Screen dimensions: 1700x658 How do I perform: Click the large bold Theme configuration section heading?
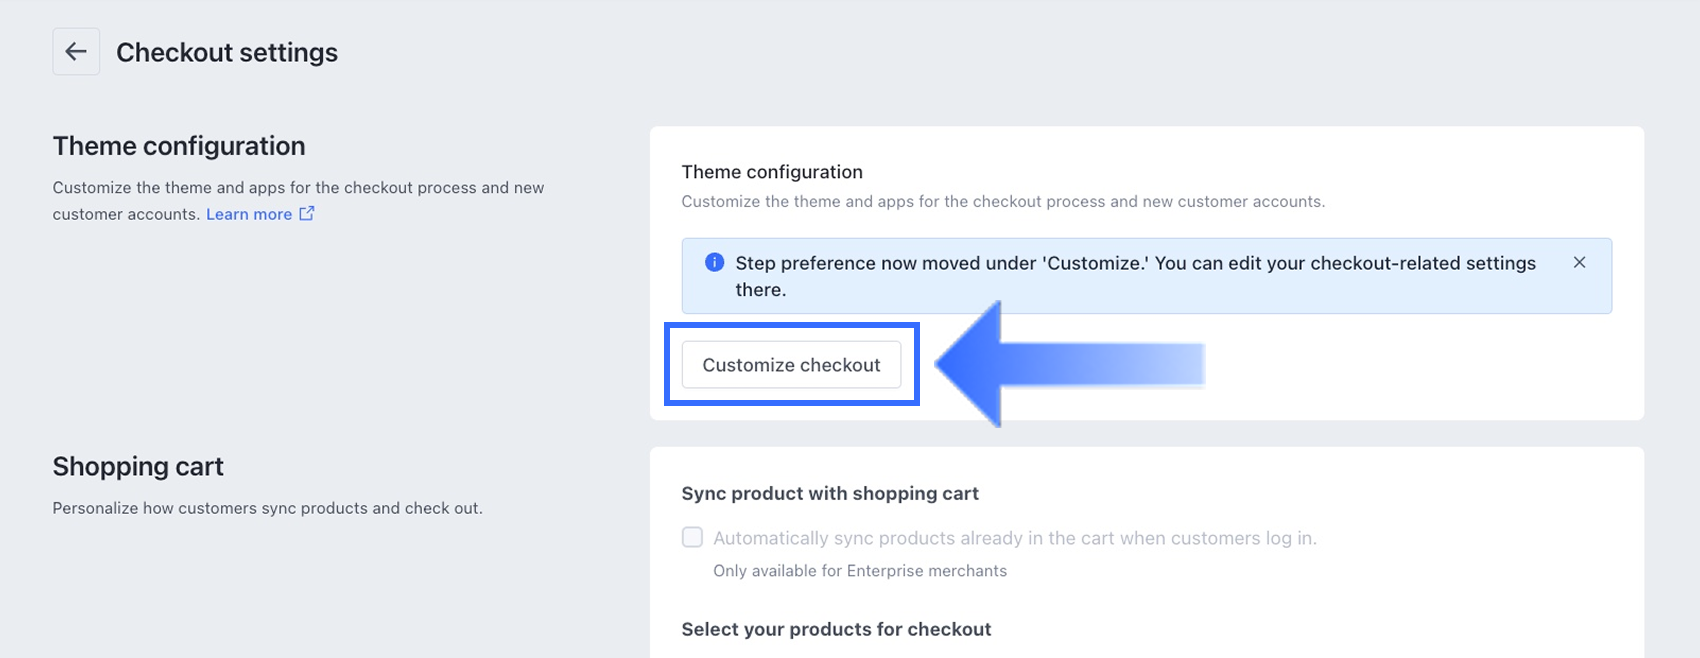tap(179, 146)
